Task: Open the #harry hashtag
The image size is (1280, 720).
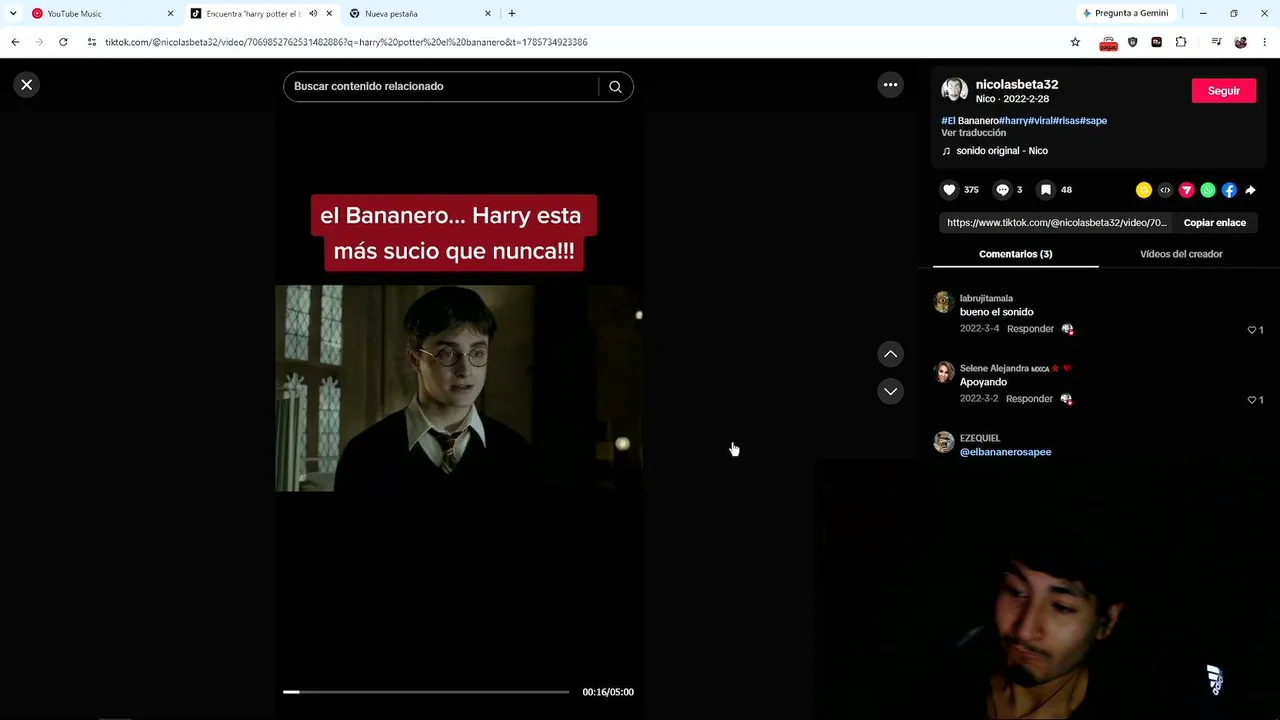Action: click(1013, 121)
